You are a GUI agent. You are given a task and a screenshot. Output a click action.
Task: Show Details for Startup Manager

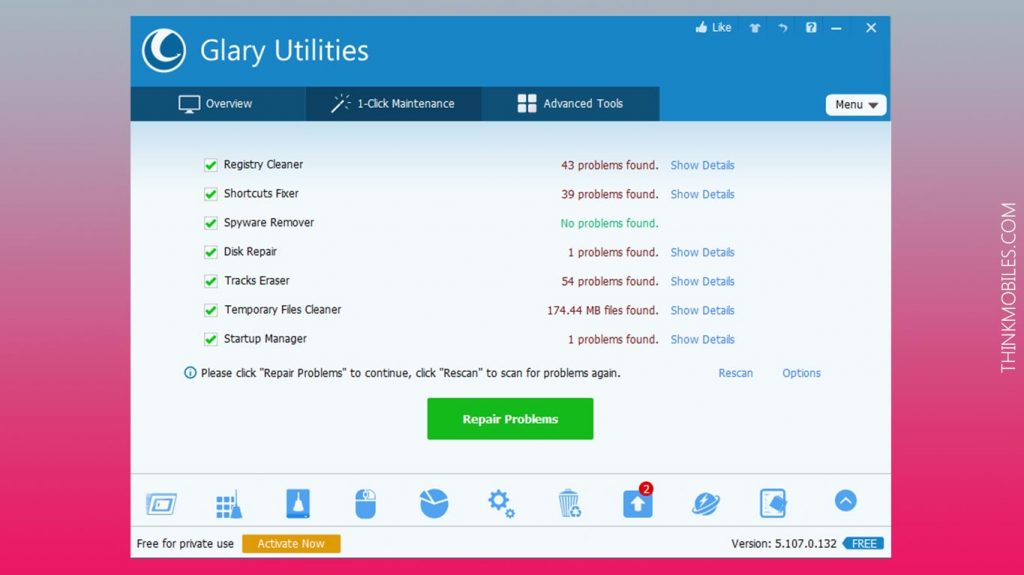(702, 339)
